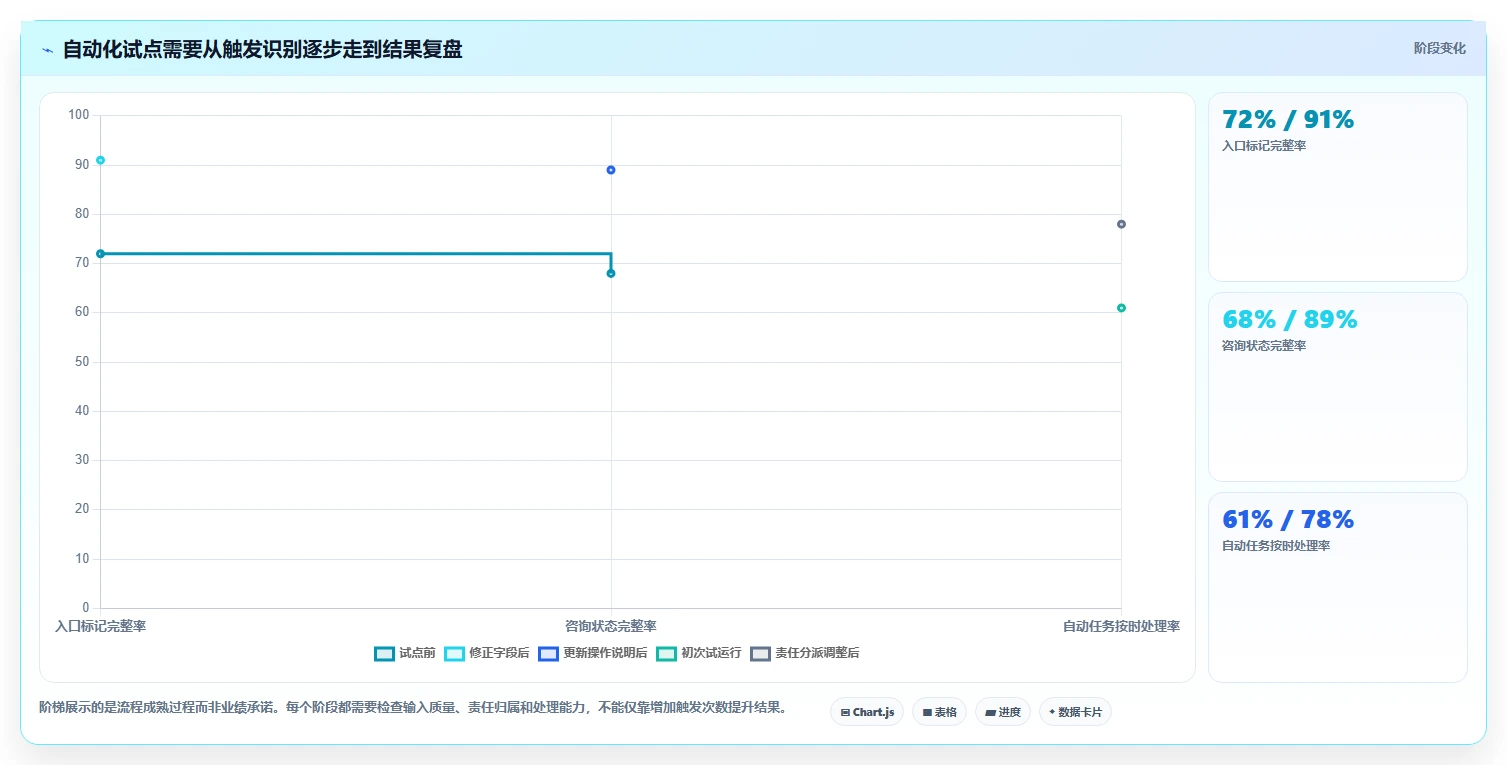The width and height of the screenshot is (1507, 765).
Task: Click the y-axis value 50
Action: pos(82,362)
